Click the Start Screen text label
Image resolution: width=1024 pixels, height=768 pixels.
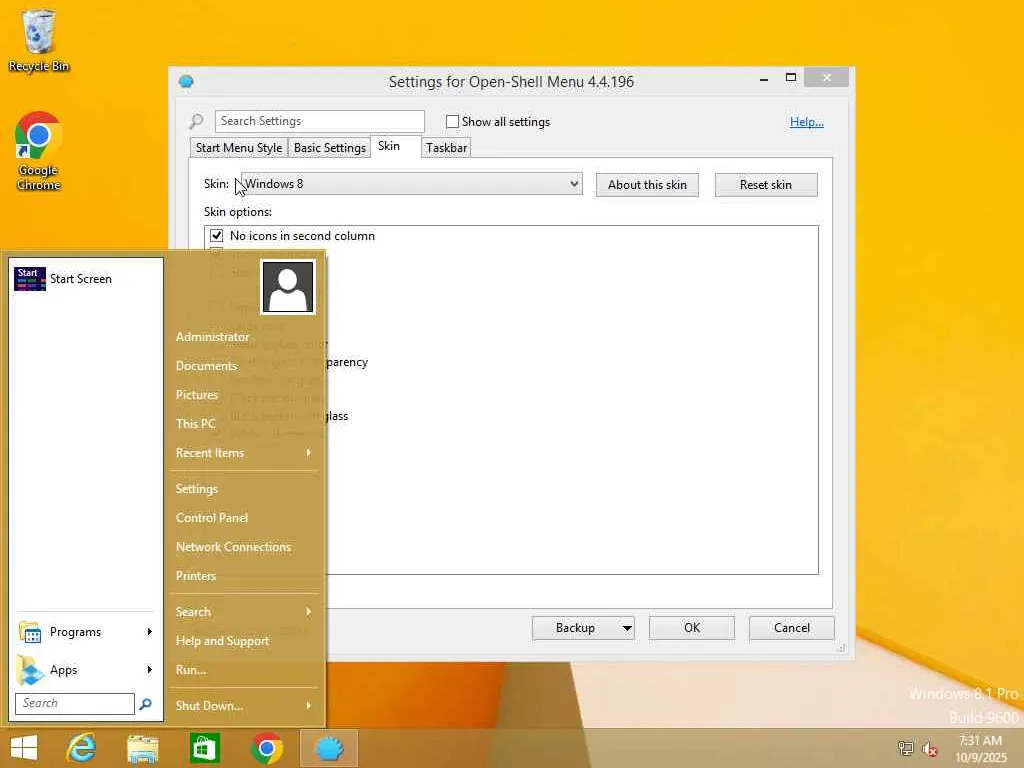coord(81,279)
